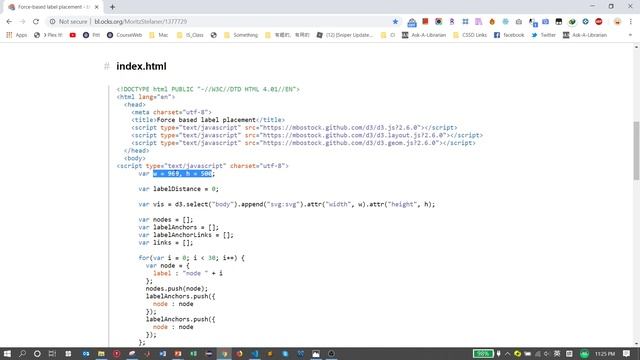Open File Explorer from the taskbar
The width and height of the screenshot is (640, 360).
[x=101, y=353]
